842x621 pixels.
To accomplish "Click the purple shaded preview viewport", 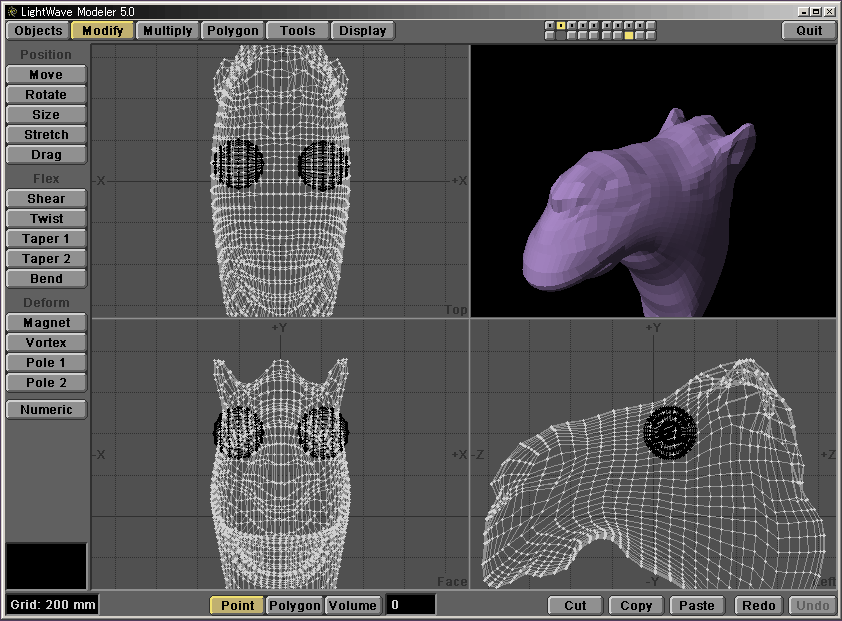I will [x=652, y=180].
